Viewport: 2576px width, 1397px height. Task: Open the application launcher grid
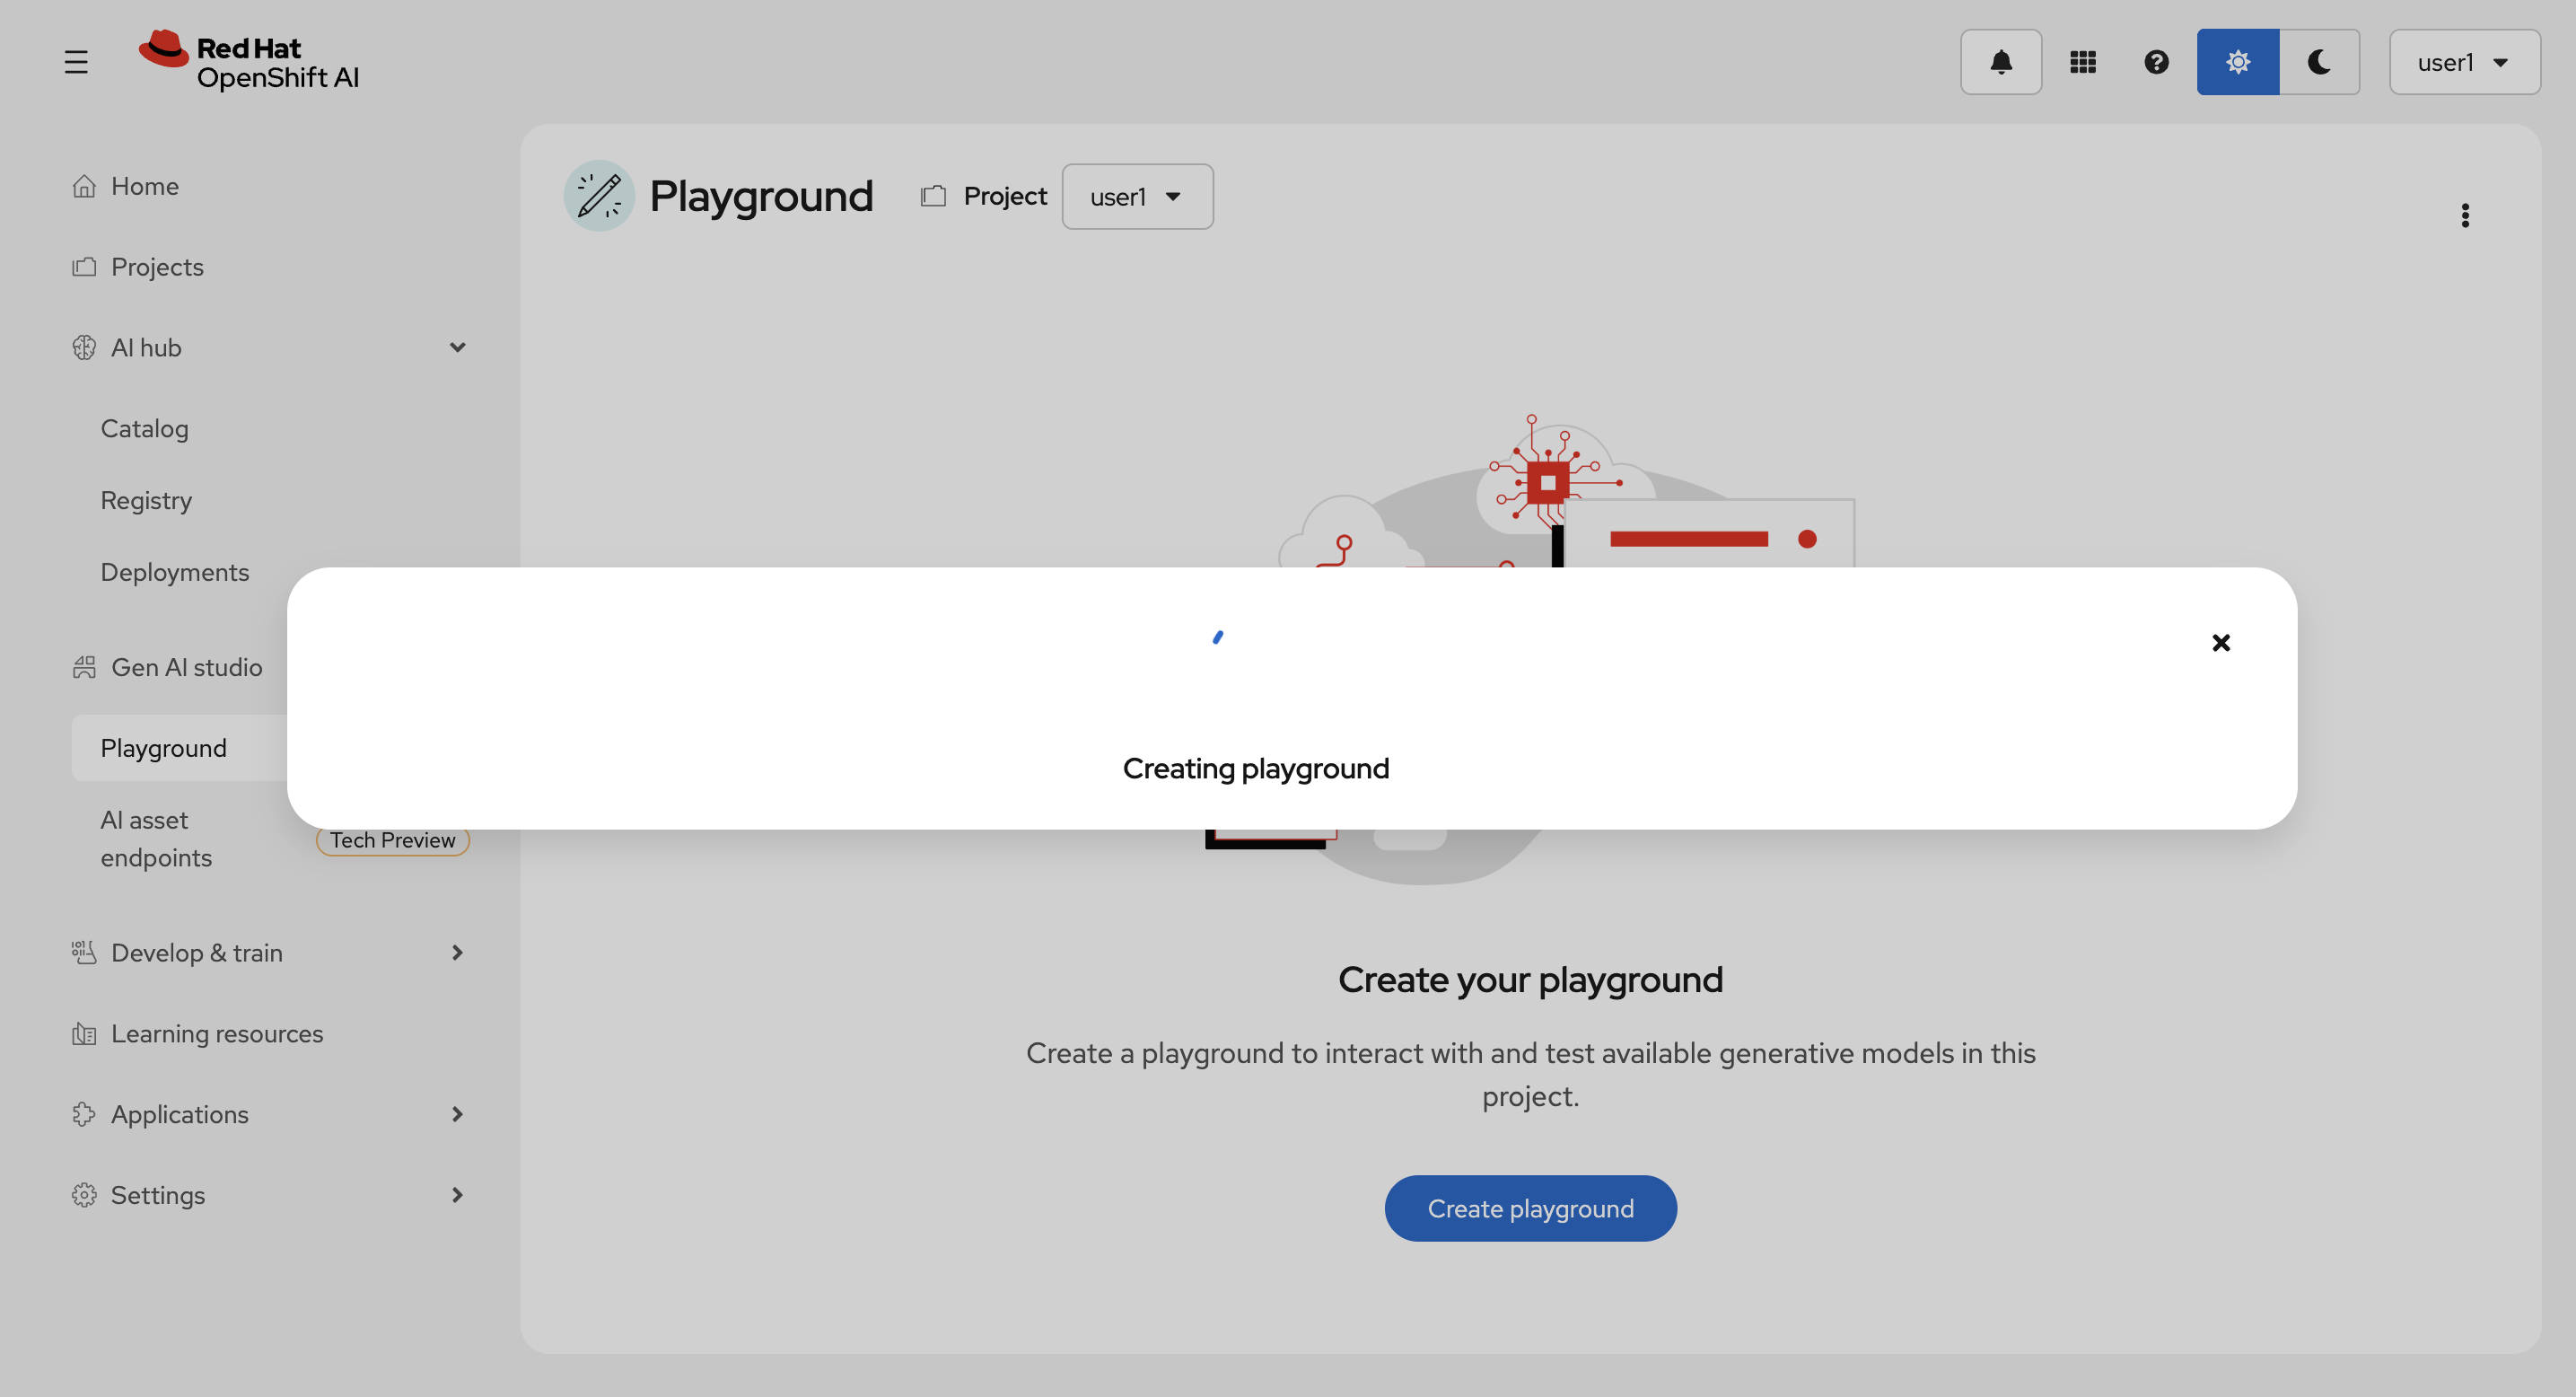(x=2082, y=62)
